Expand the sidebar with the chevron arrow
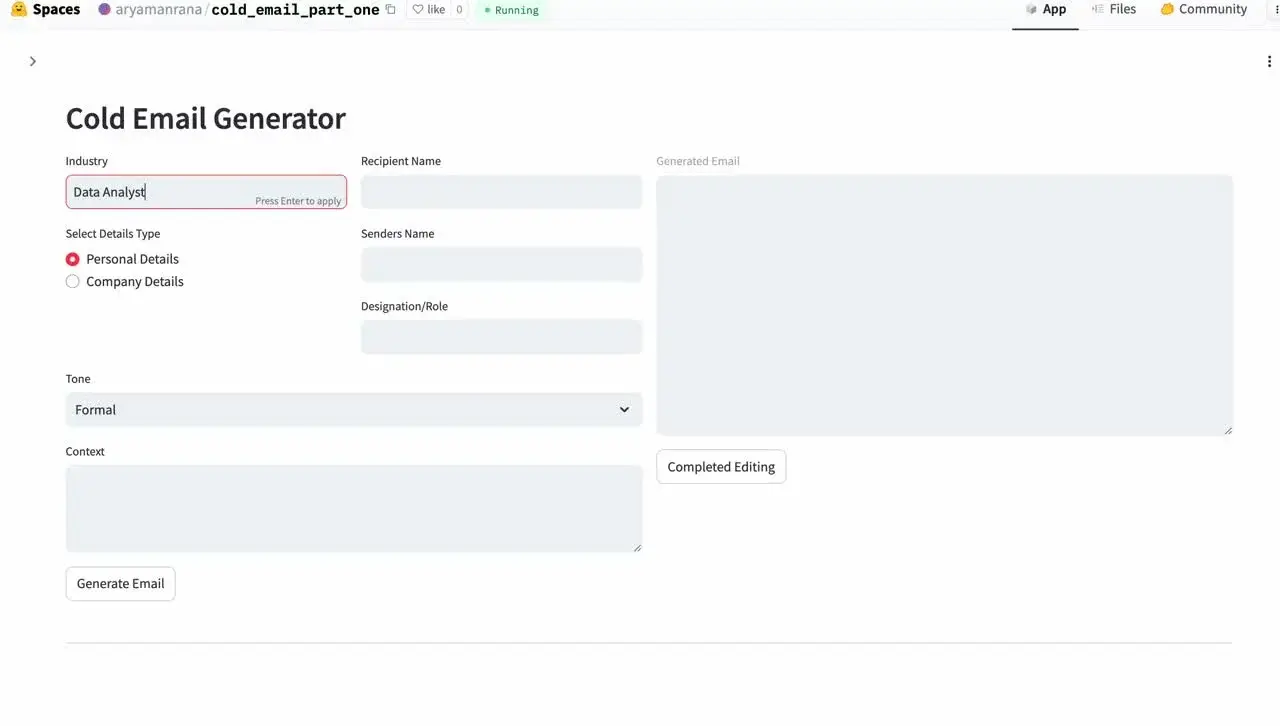Image resolution: width=1280 pixels, height=726 pixels. (x=33, y=61)
